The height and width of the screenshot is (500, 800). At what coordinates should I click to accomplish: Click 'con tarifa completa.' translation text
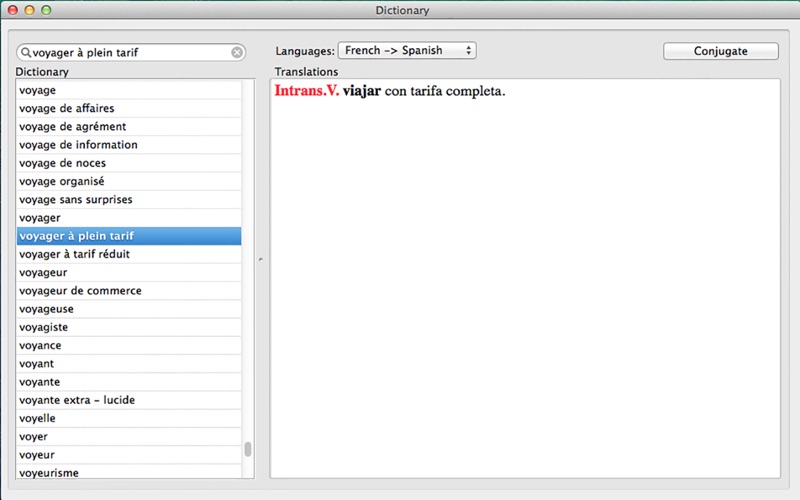445,92
